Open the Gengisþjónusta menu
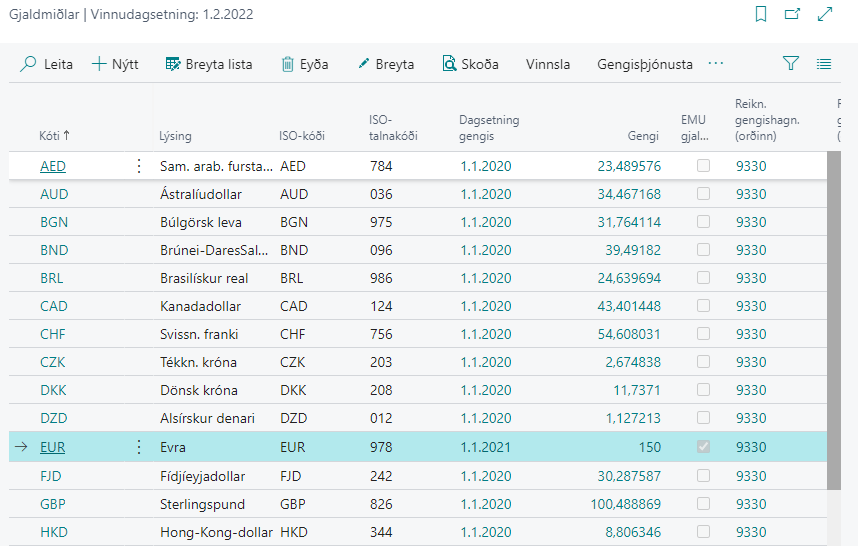The height and width of the screenshot is (546, 858). click(644, 64)
